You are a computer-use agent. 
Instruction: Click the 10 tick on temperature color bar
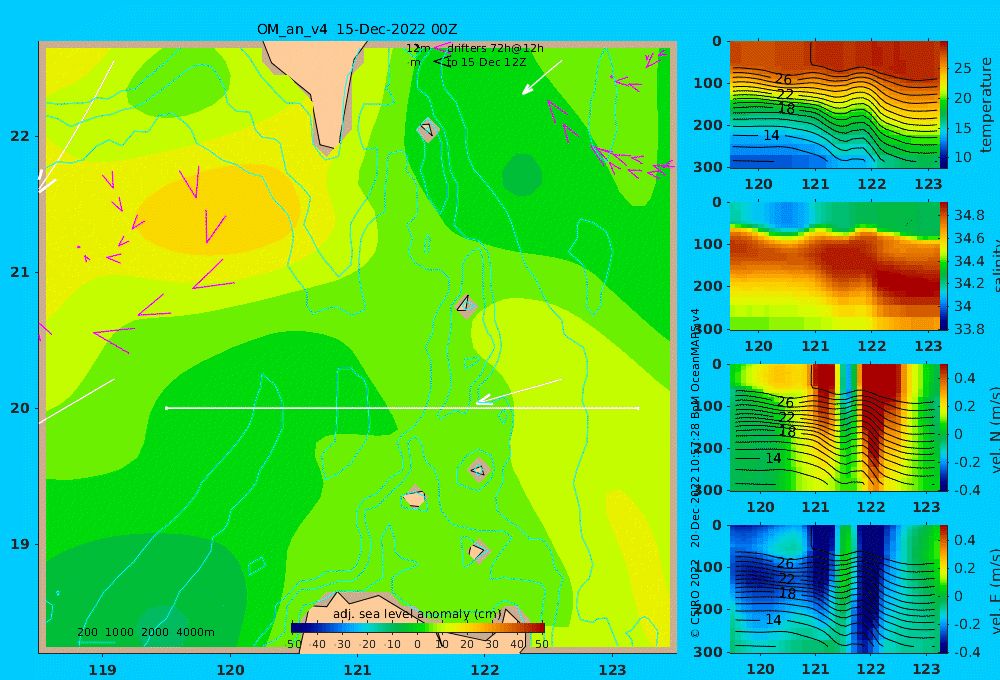962,157
